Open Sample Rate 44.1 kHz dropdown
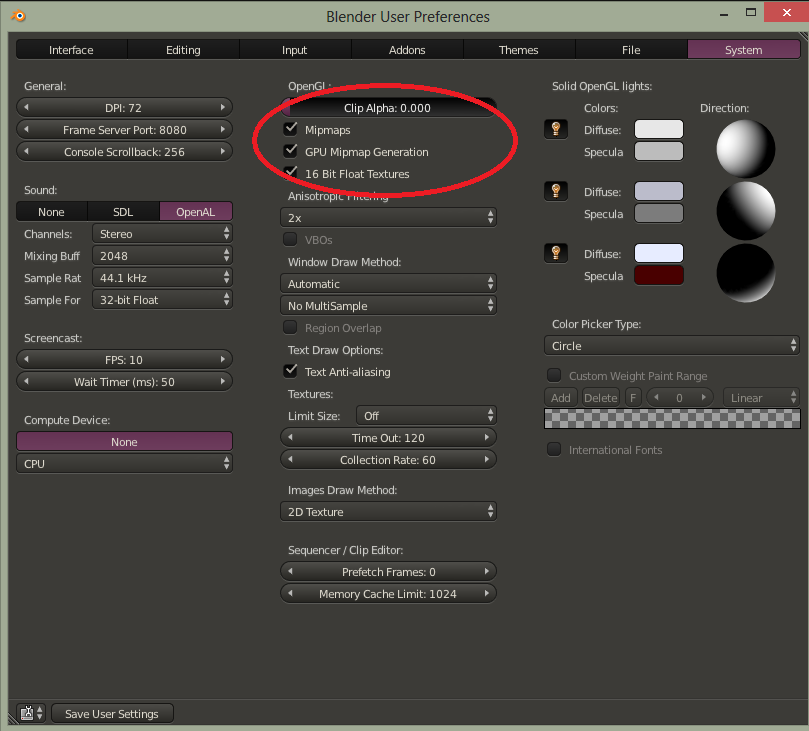The height and width of the screenshot is (731, 809). click(x=163, y=278)
